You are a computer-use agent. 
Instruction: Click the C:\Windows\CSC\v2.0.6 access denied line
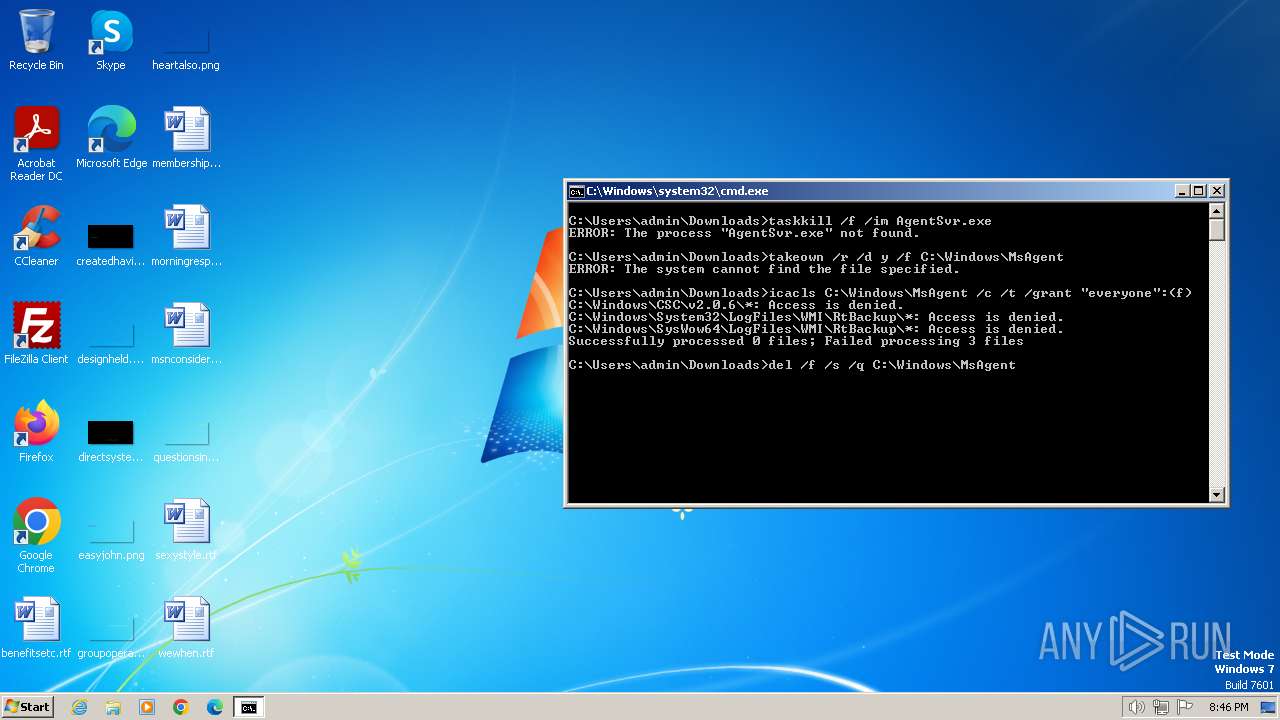click(x=736, y=305)
